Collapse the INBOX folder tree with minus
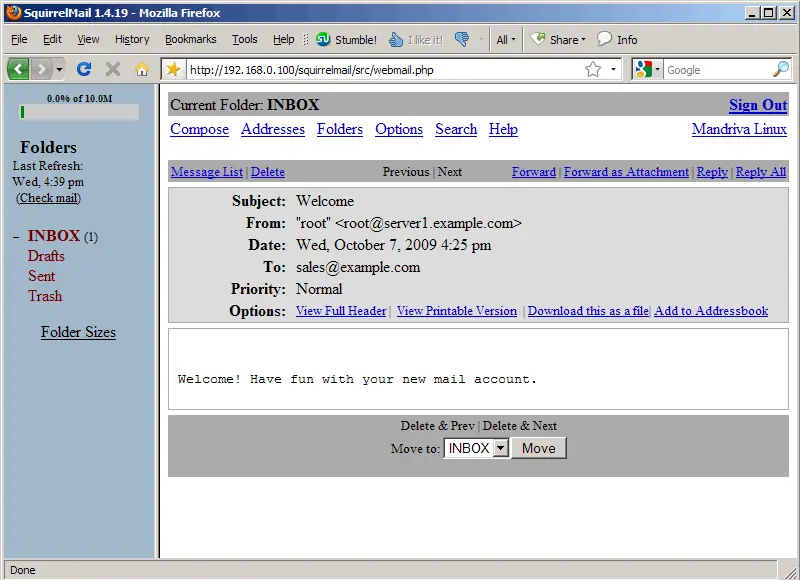 pos(16,237)
